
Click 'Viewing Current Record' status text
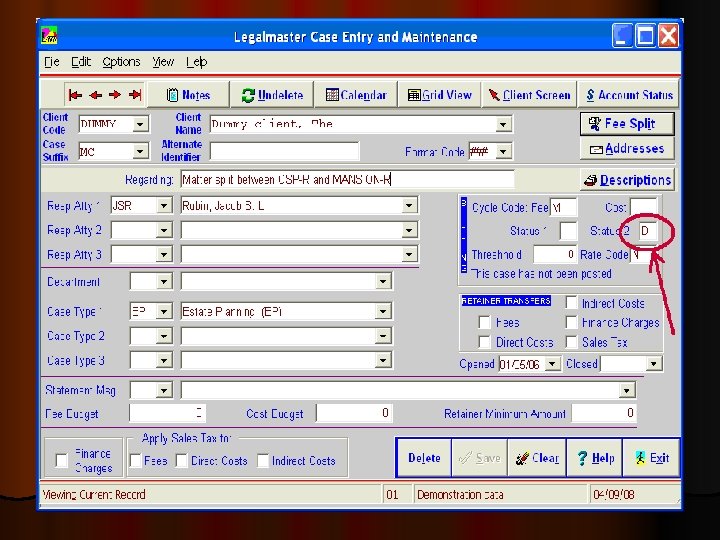tap(94, 495)
